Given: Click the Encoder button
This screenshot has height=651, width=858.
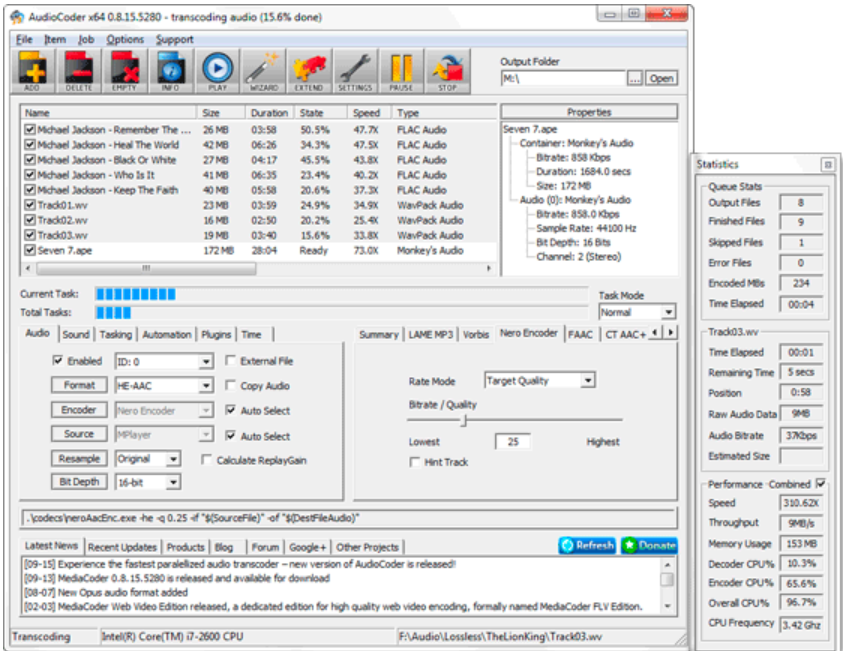Looking at the screenshot, I should click(x=79, y=410).
